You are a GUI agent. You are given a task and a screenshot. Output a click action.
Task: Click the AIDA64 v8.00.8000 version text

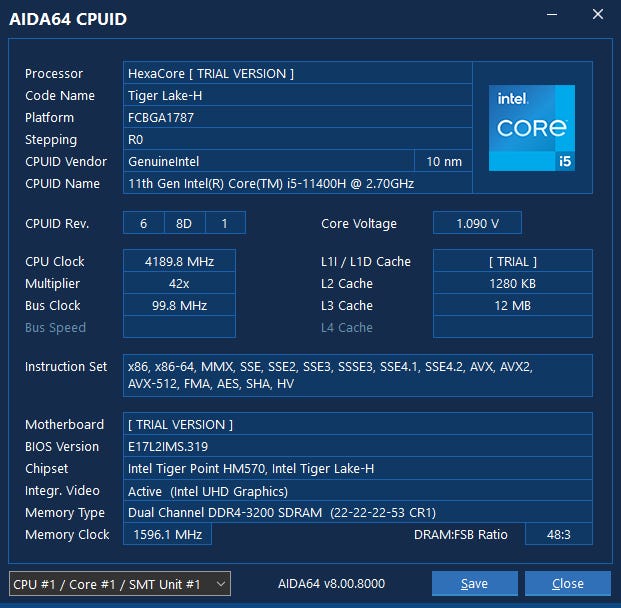331,583
